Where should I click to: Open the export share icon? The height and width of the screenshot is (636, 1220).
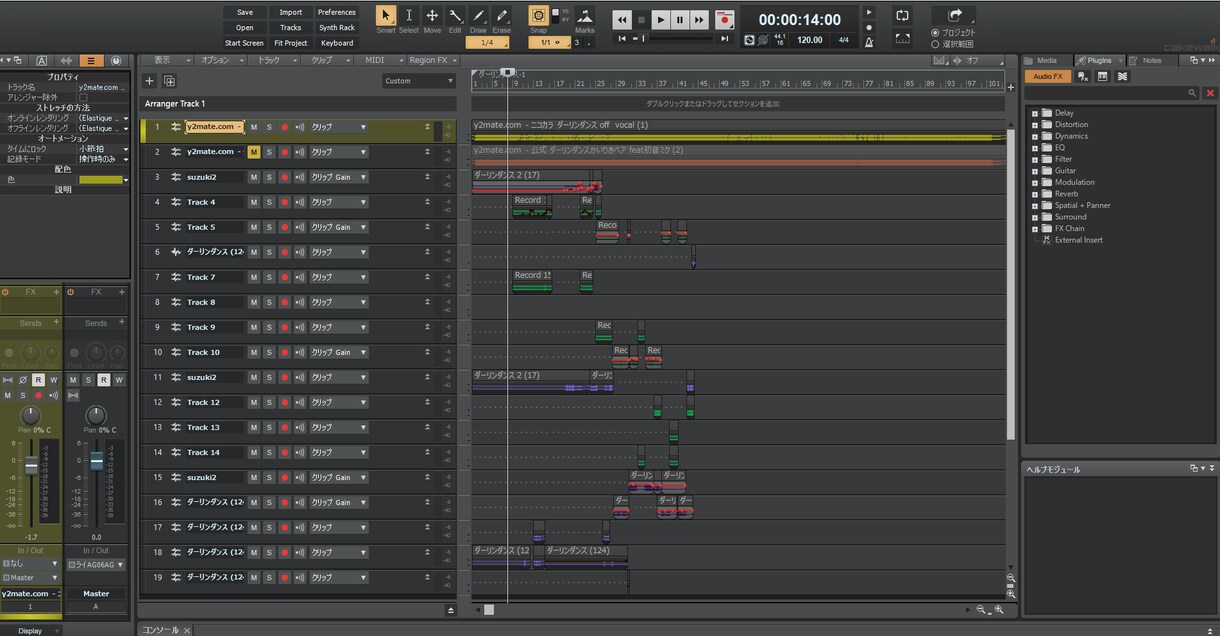pos(954,15)
